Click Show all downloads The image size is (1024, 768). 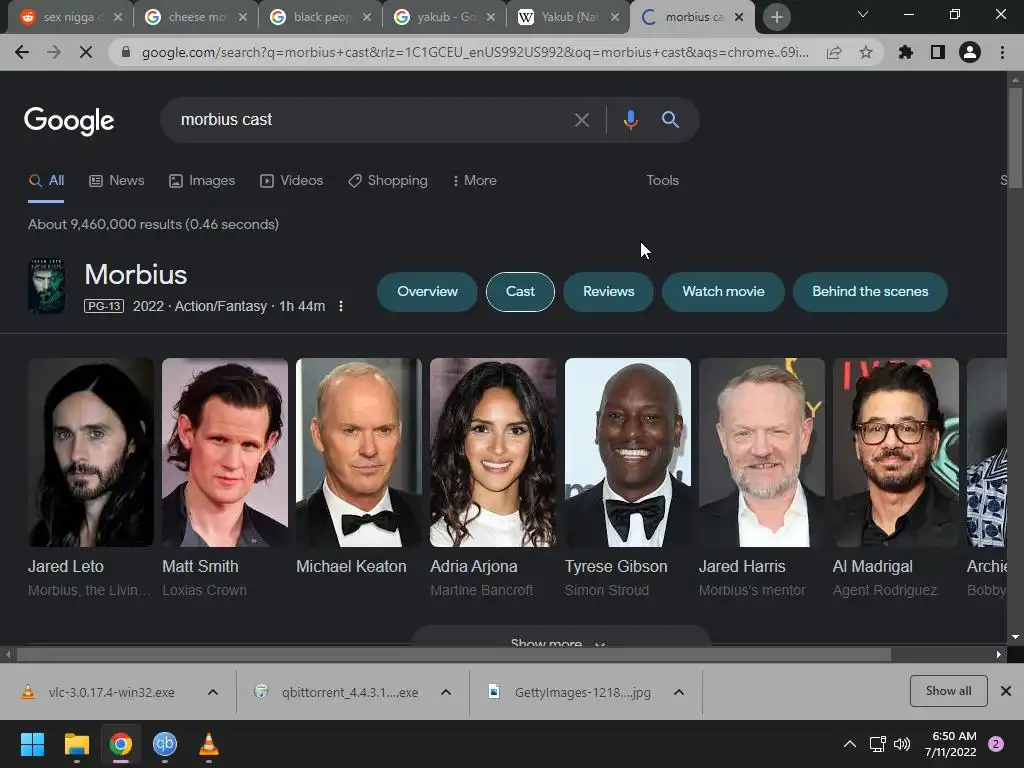click(x=948, y=691)
